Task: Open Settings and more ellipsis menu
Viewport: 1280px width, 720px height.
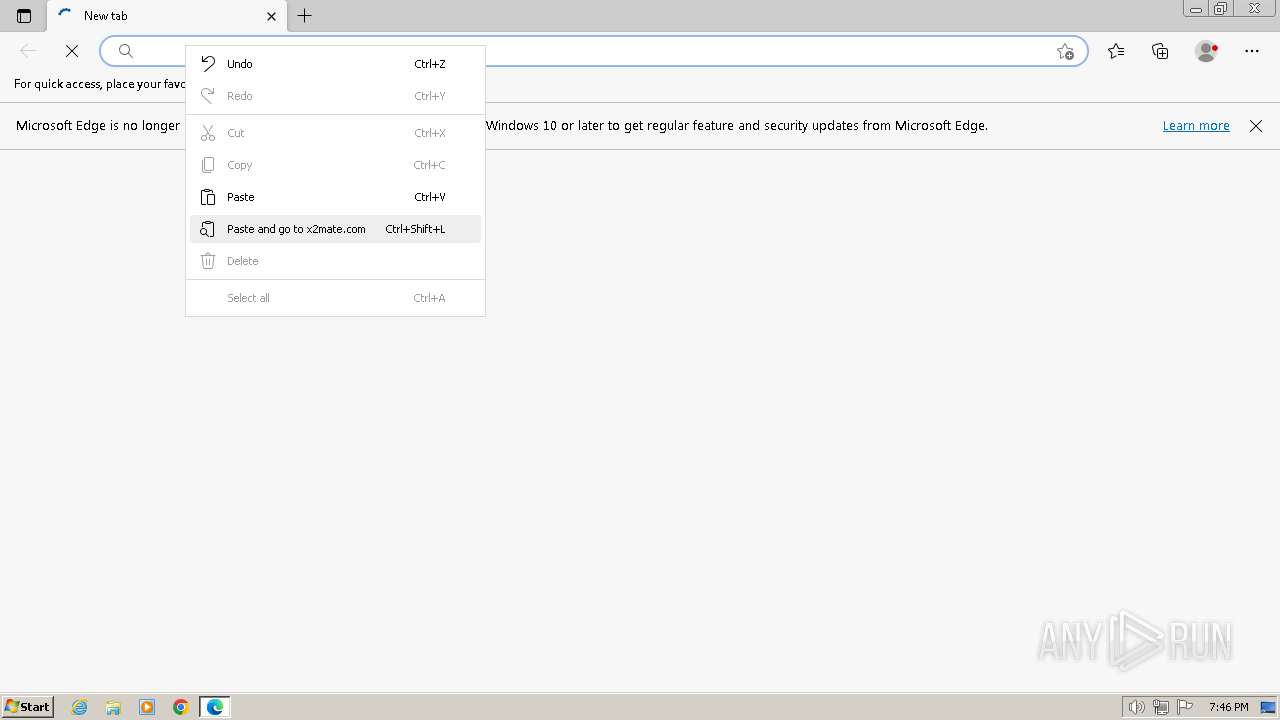Action: tap(1252, 51)
